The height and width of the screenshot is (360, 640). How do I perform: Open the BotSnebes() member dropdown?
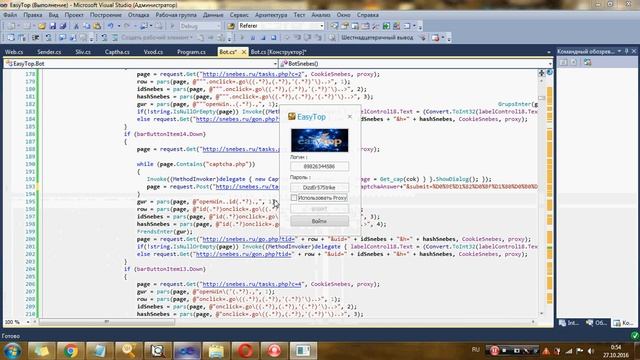point(550,64)
